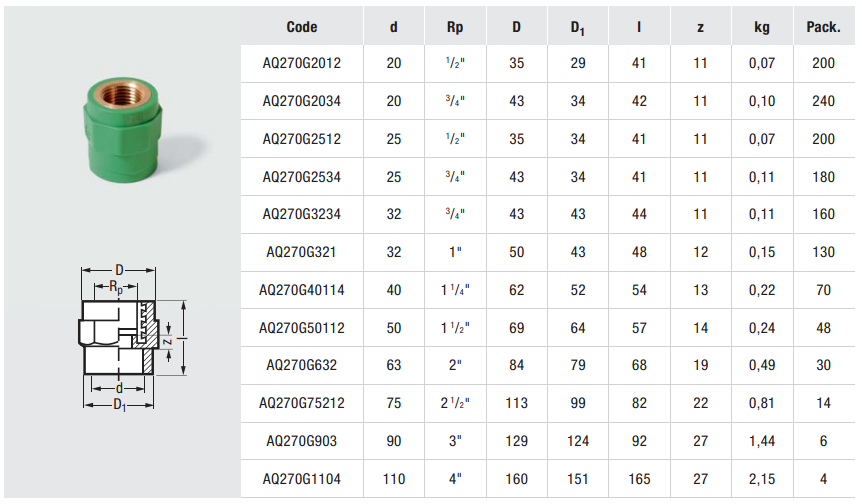This screenshot has width=862, height=504.
Task: Select product code AQ270G903
Action: pos(302,441)
